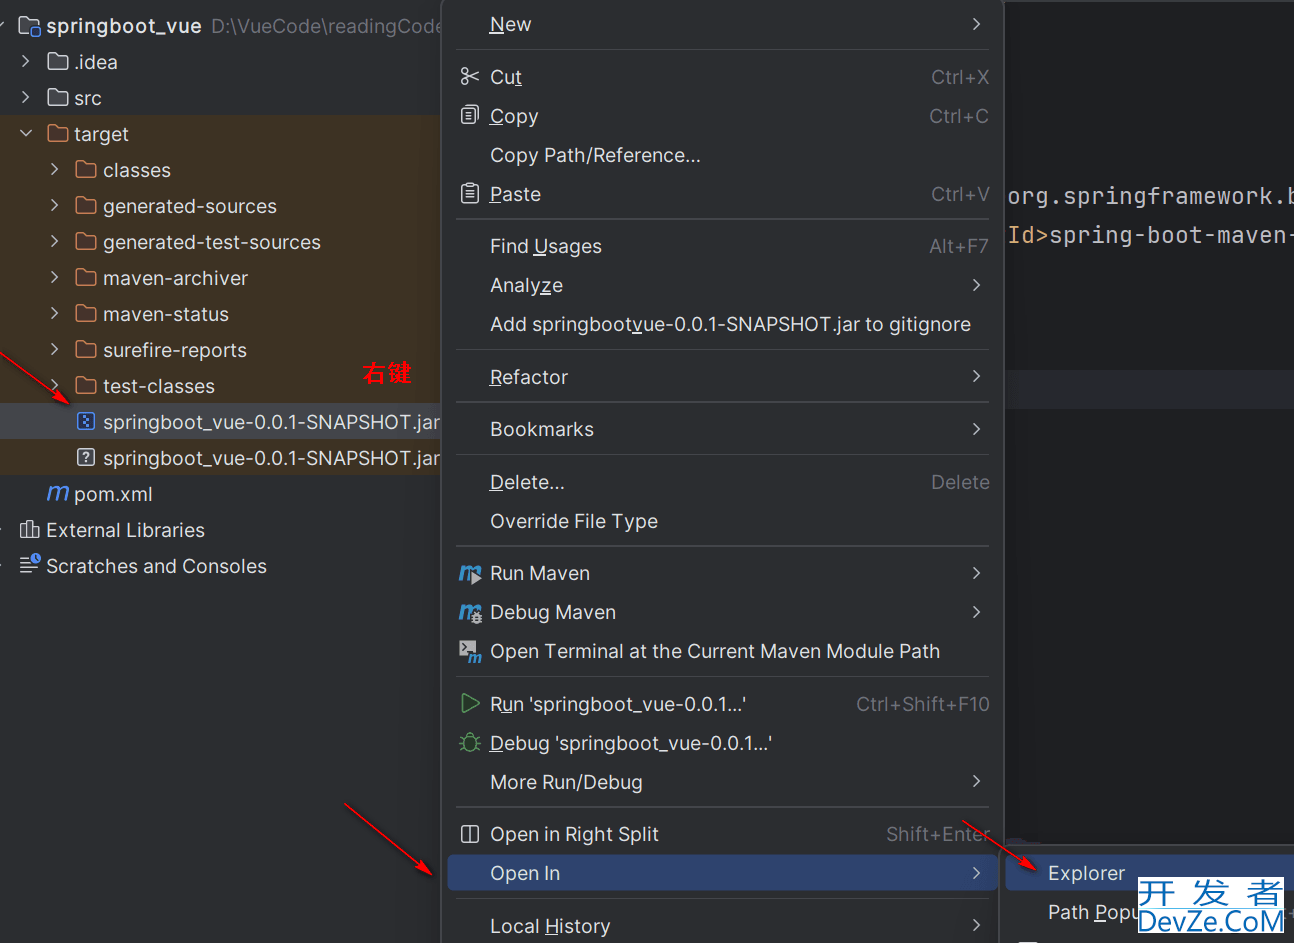Image resolution: width=1294 pixels, height=943 pixels.
Task: Collapse the target folder chevron
Action: tap(26, 133)
